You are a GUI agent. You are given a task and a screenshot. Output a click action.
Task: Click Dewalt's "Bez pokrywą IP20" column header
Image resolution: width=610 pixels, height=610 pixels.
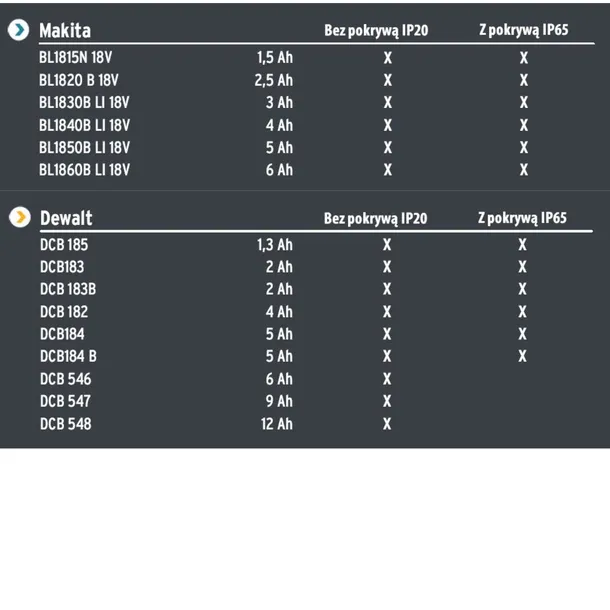coord(375,218)
